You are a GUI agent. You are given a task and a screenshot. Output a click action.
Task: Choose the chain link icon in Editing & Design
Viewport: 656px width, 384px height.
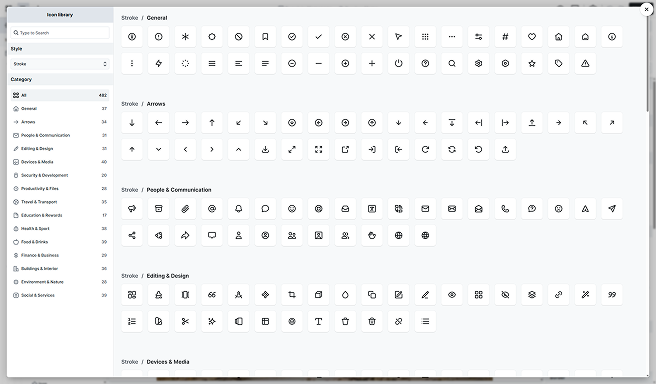coord(559,295)
